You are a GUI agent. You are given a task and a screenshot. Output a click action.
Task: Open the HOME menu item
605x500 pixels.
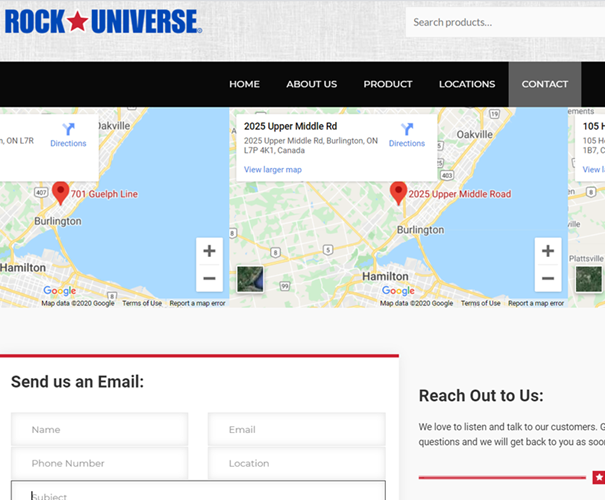(x=244, y=84)
